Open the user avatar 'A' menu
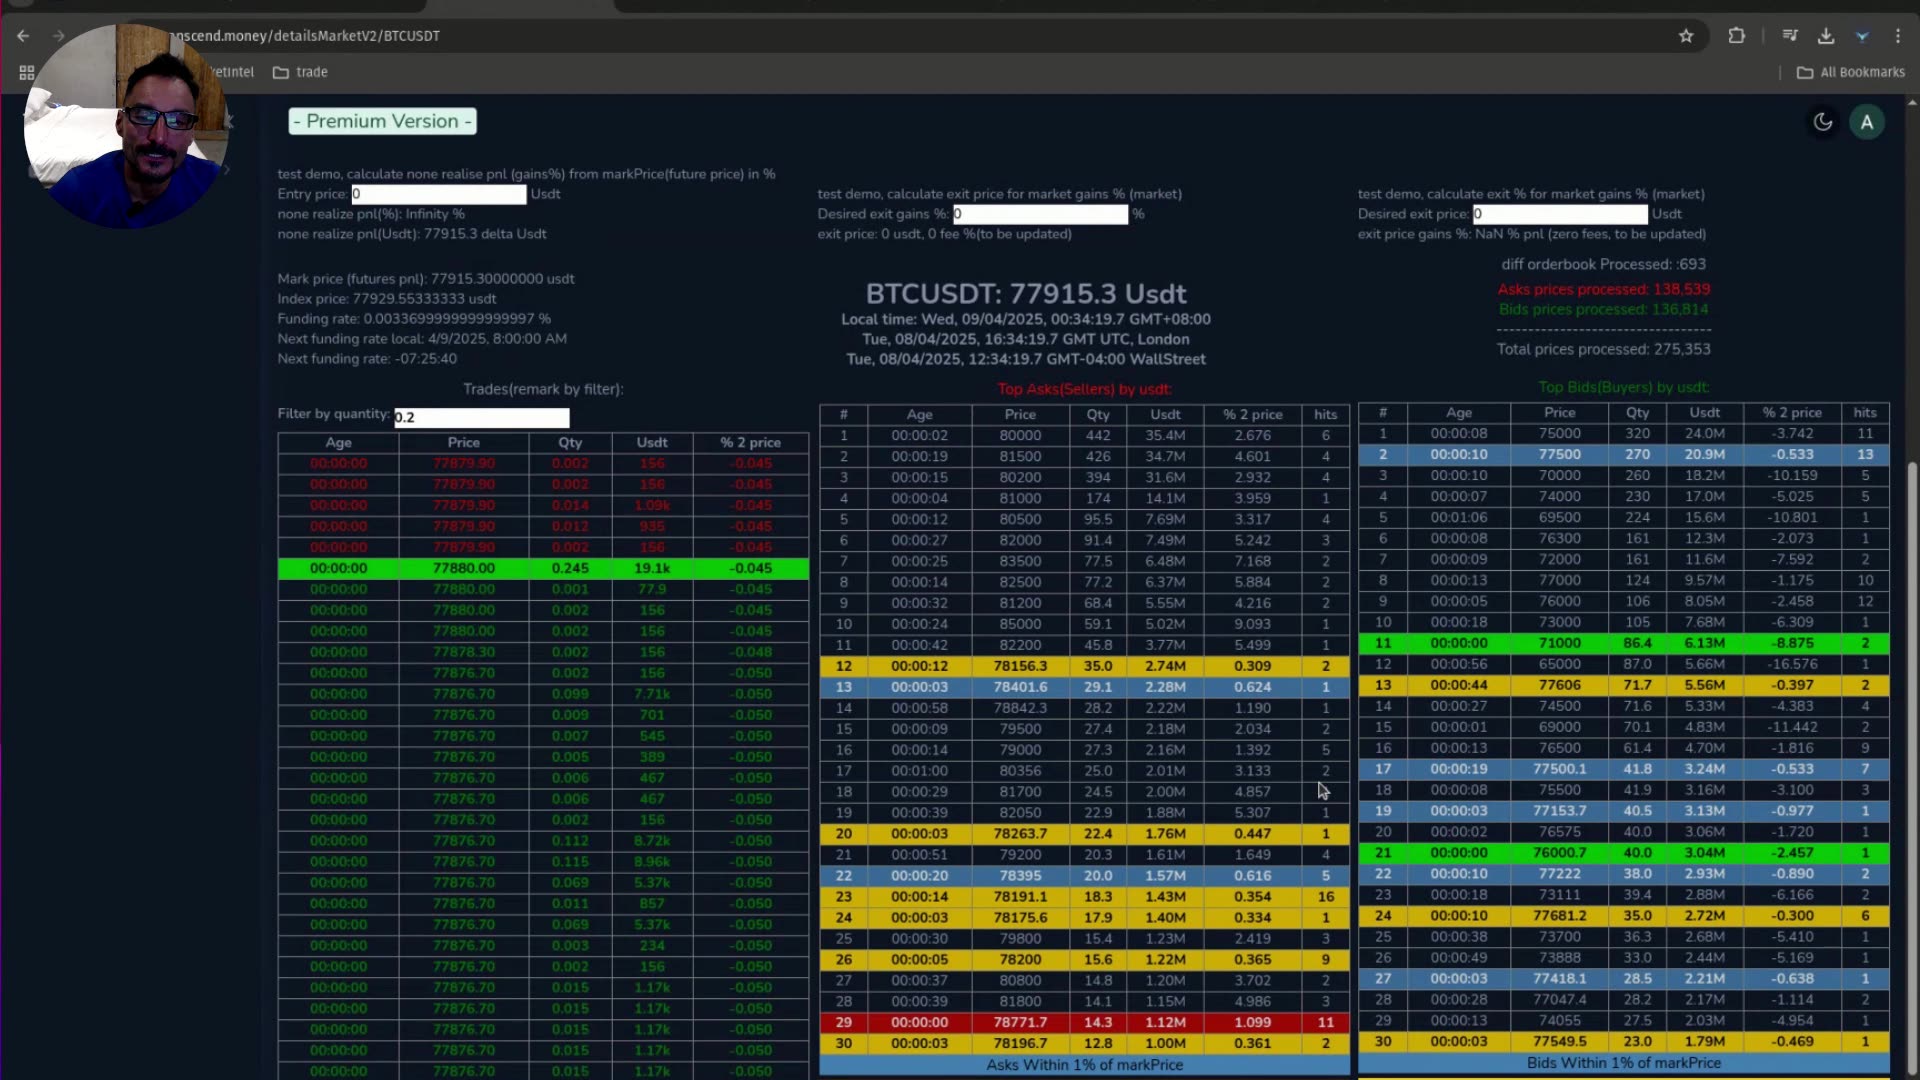This screenshot has height=1080, width=1920. click(1866, 122)
